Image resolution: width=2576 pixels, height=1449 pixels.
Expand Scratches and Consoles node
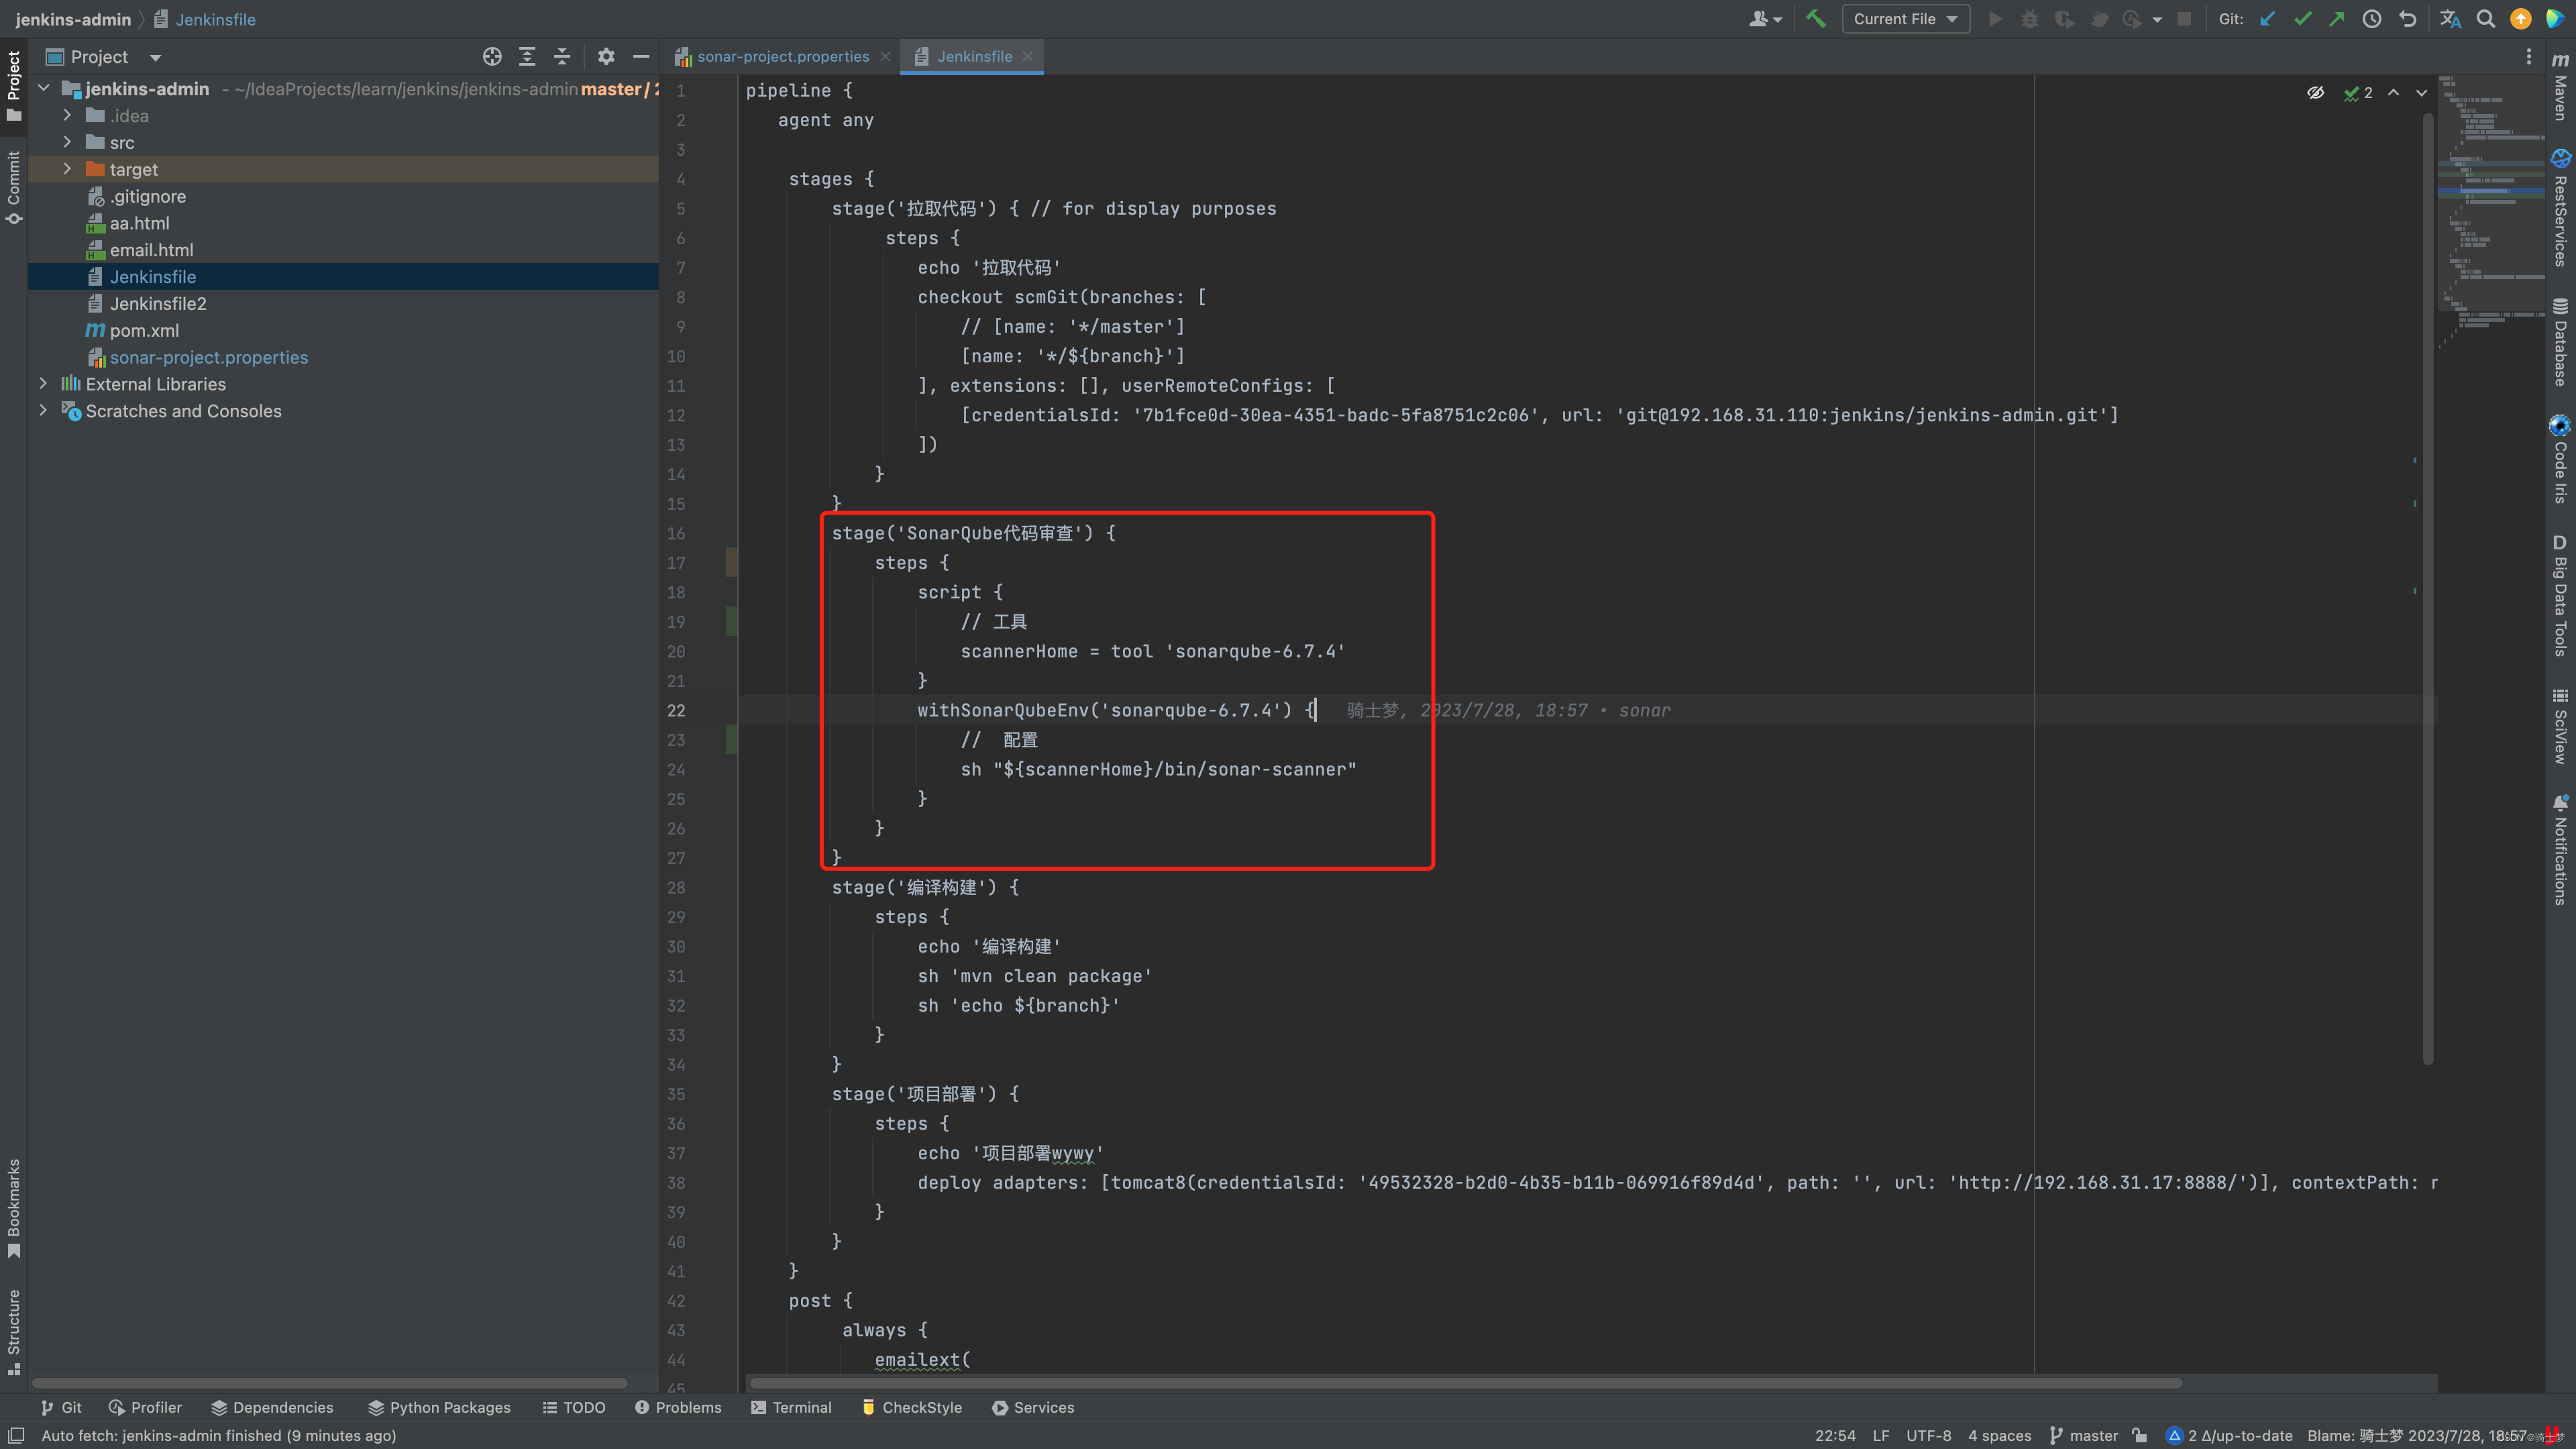(43, 411)
